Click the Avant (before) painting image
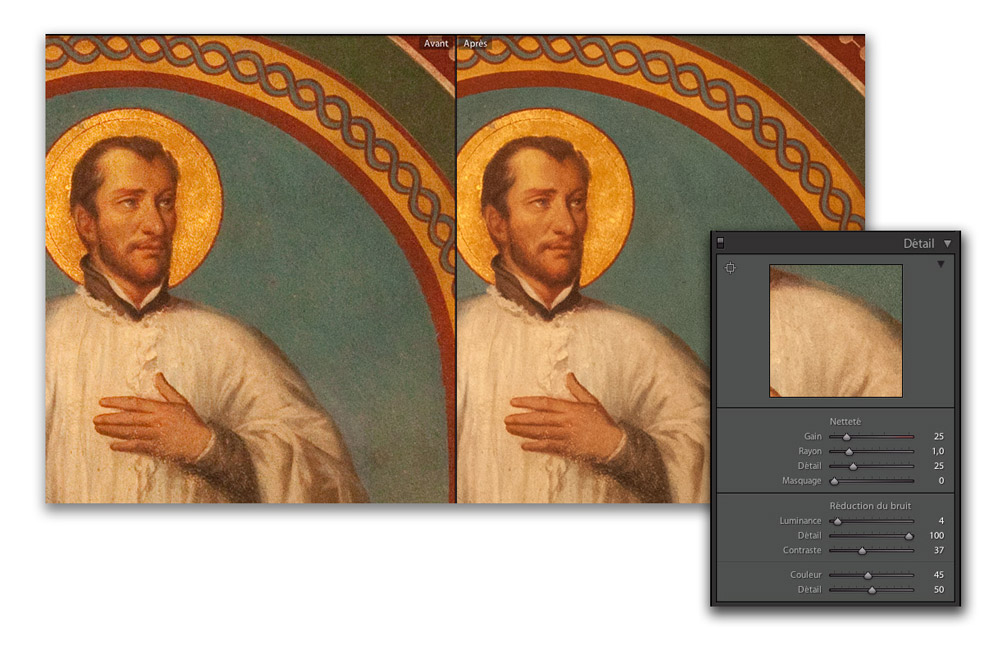This screenshot has width=1000, height=670. pyautogui.click(x=251, y=269)
